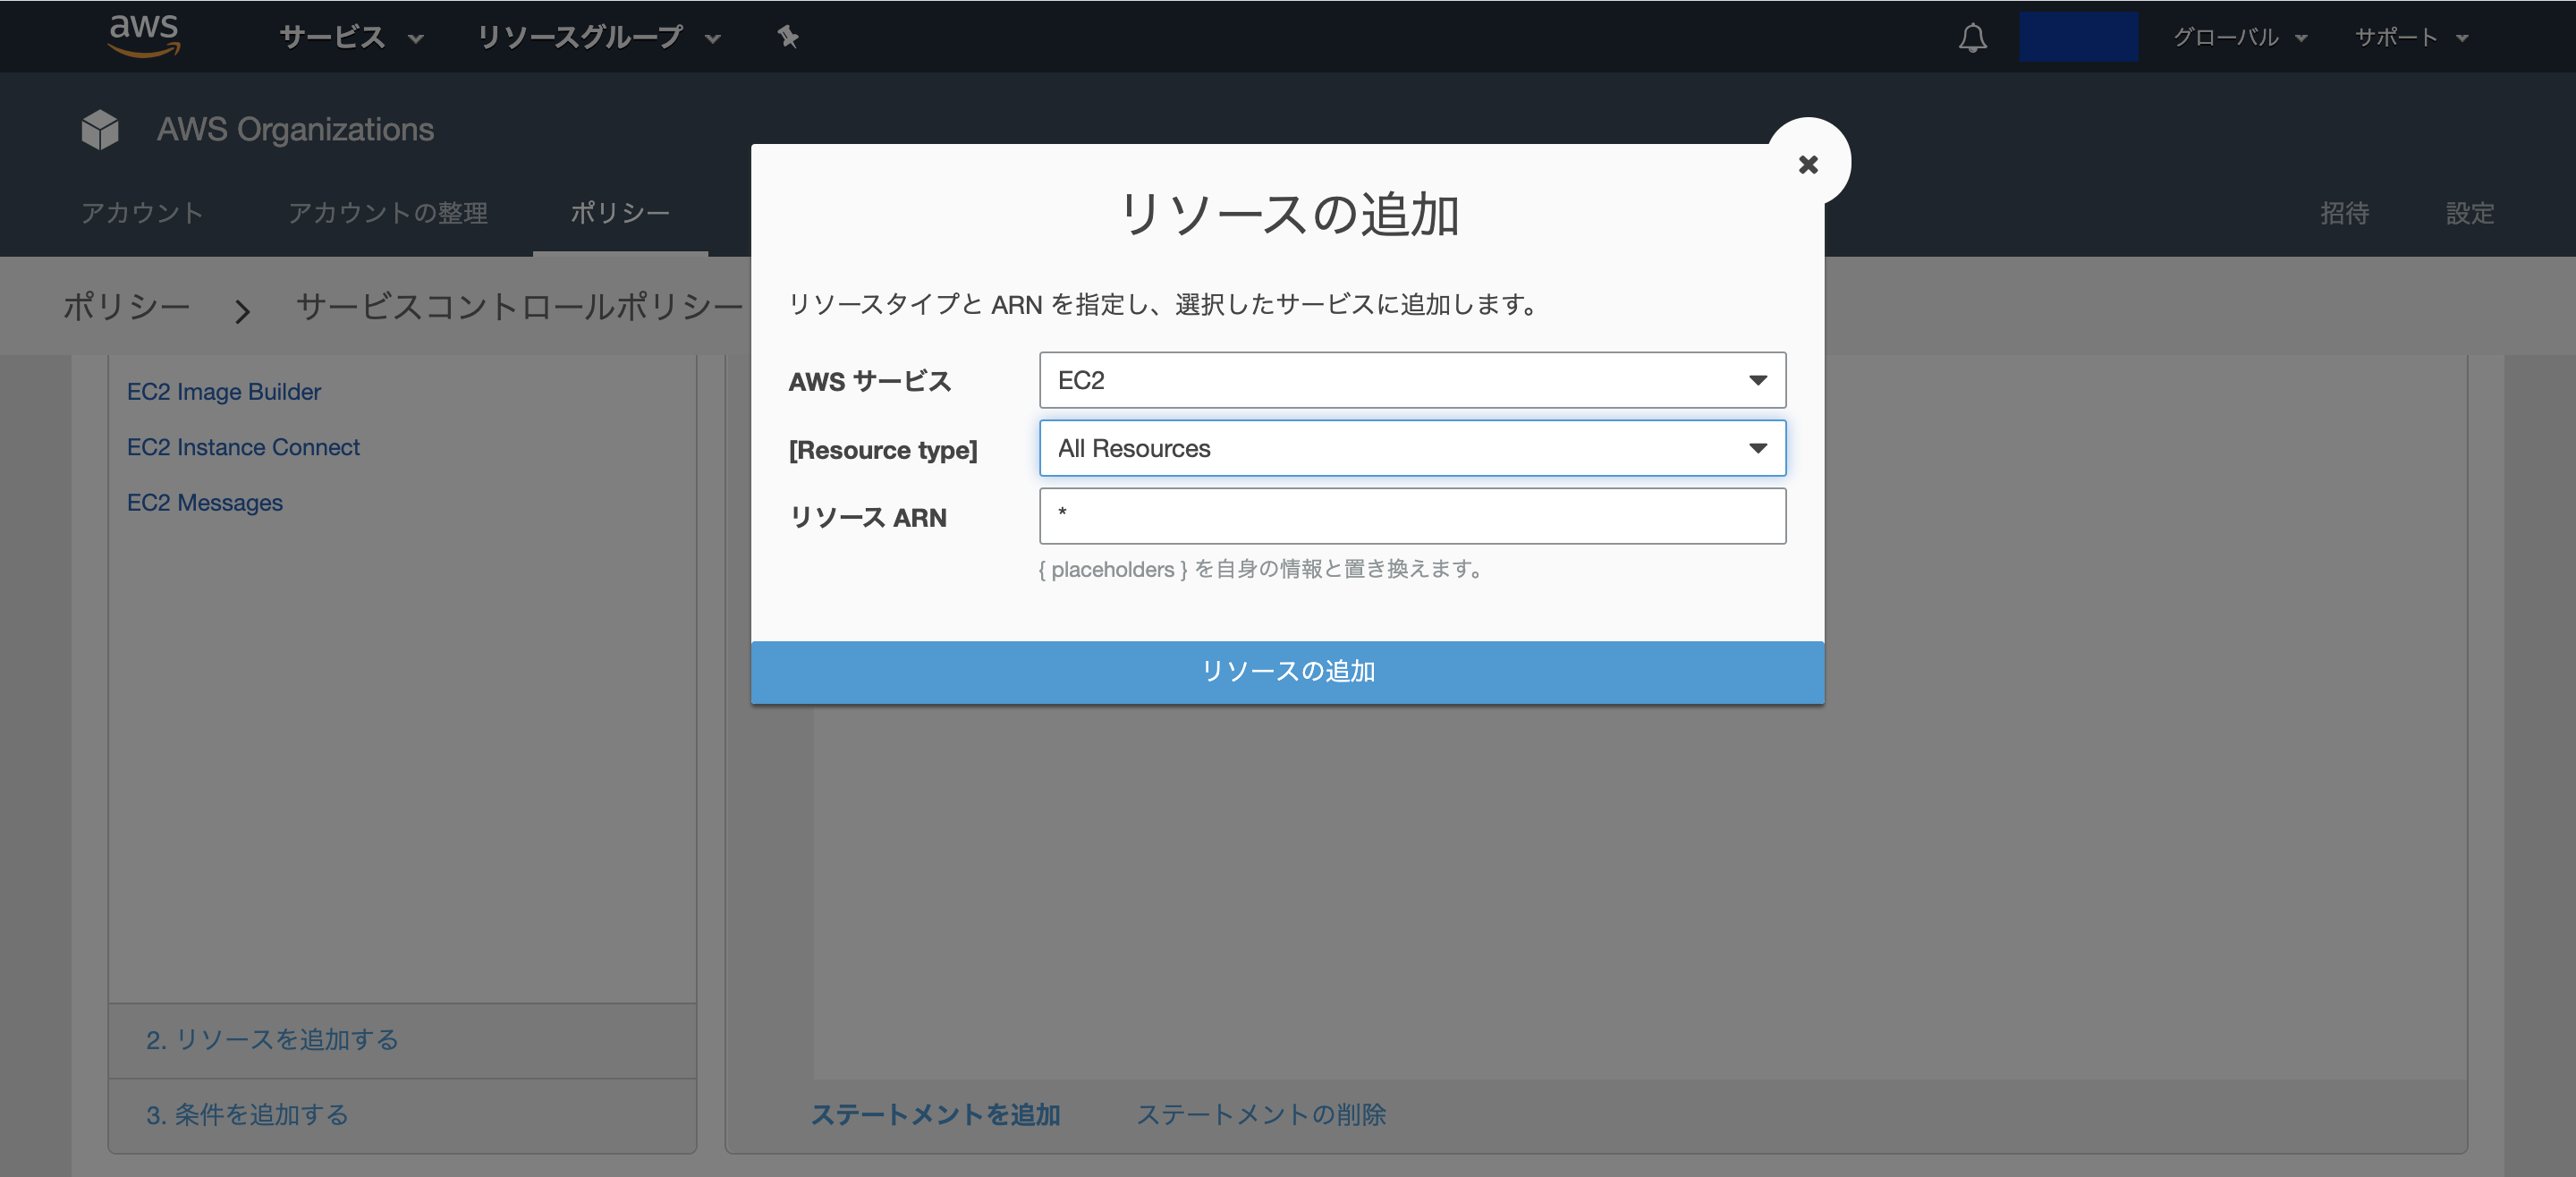Screen dimensions: 2576x1177
Task: Open the 招待 tab
Action: click(x=2344, y=213)
